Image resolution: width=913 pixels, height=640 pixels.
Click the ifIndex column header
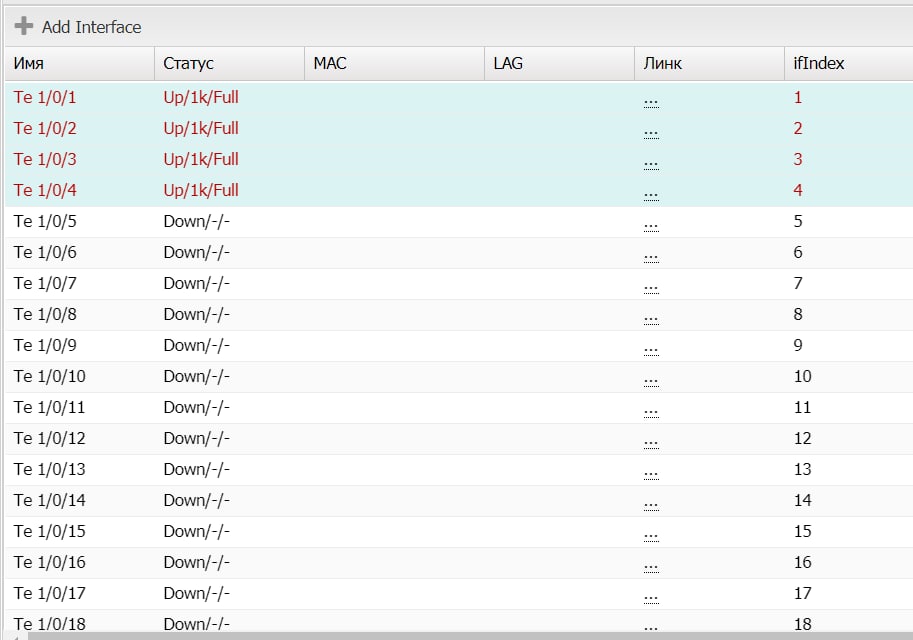[x=848, y=63]
